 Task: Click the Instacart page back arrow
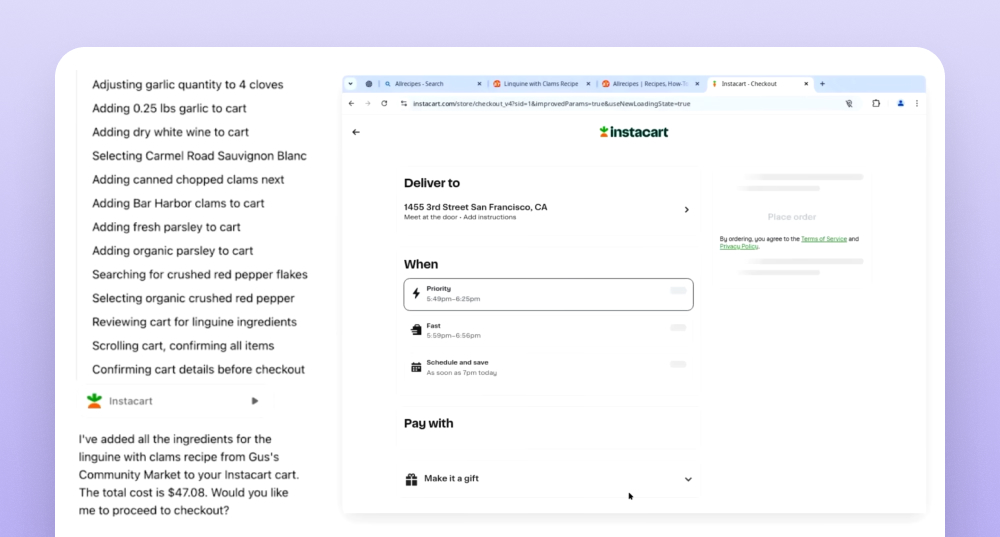coord(356,132)
